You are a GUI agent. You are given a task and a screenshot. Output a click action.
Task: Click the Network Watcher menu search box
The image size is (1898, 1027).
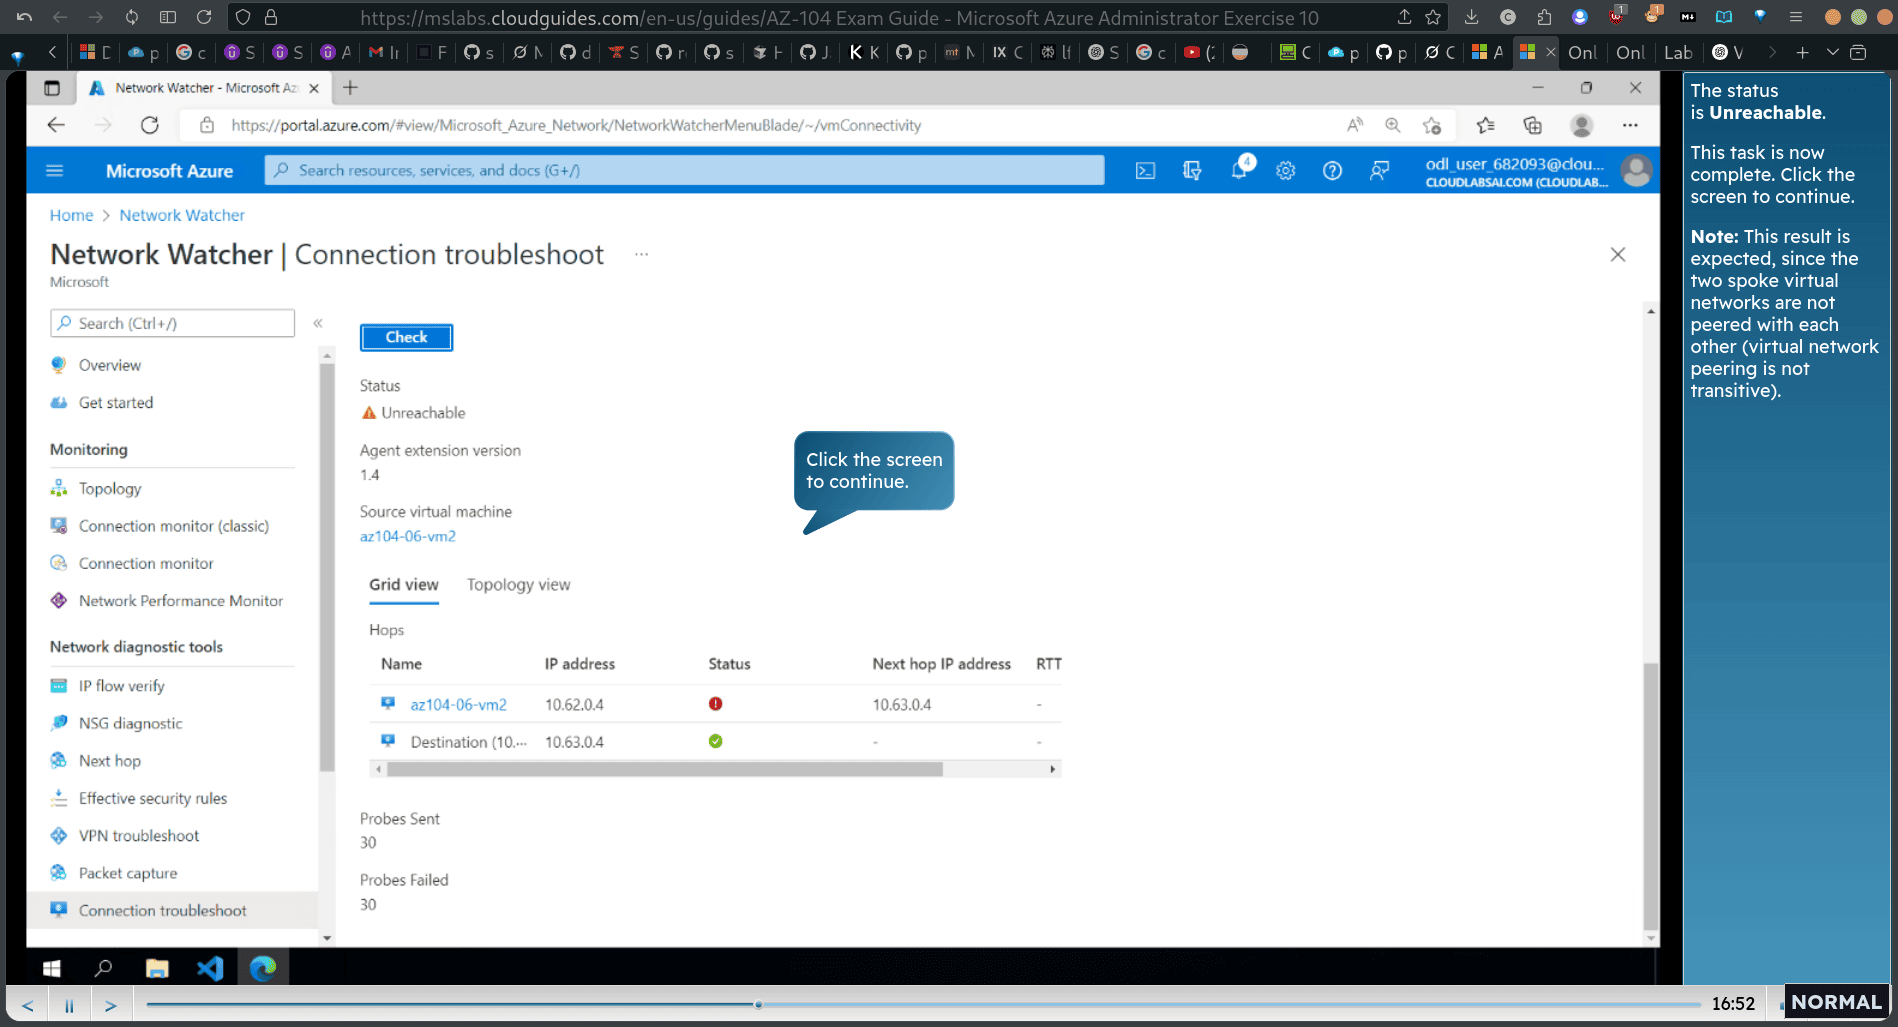click(172, 323)
